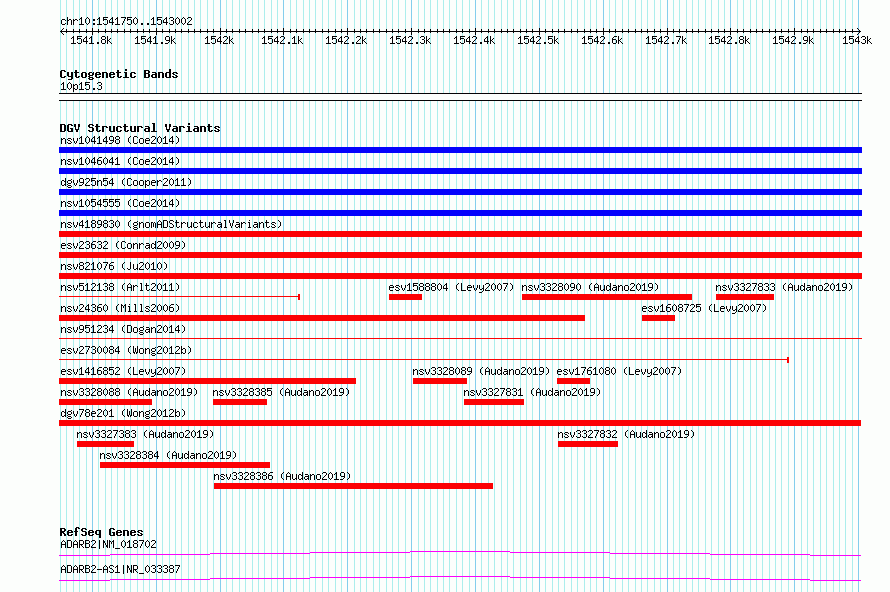Open nsv512138 (Arlt2011) label
The height and width of the screenshot is (592, 890).
click(x=120, y=287)
